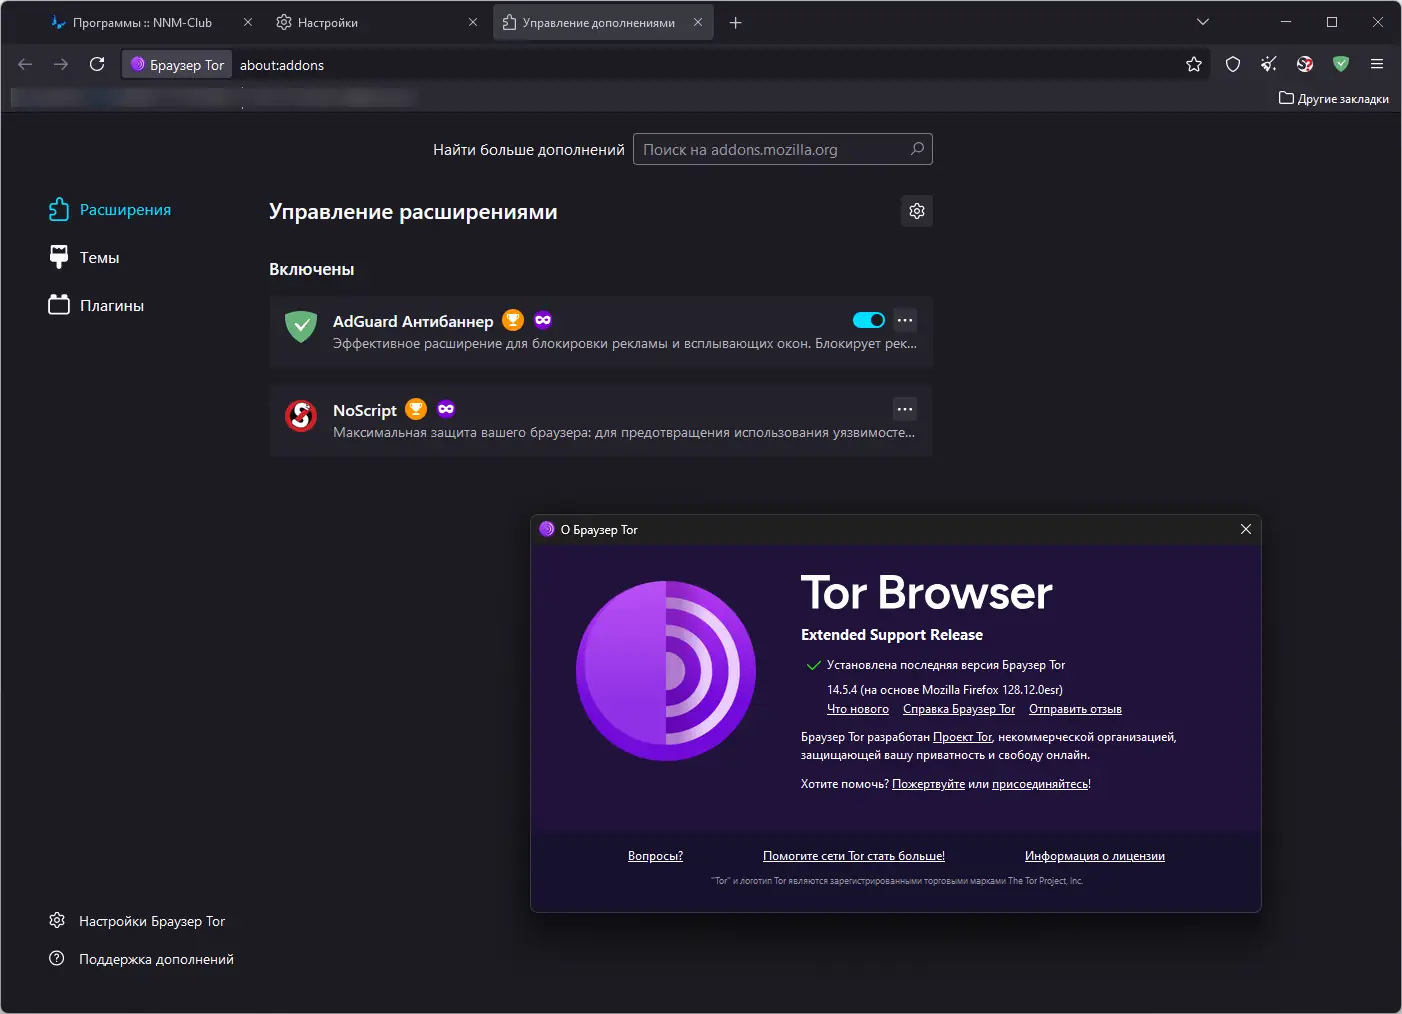
Task: Close the 'Управление дополнениями' tab
Action: coord(698,22)
